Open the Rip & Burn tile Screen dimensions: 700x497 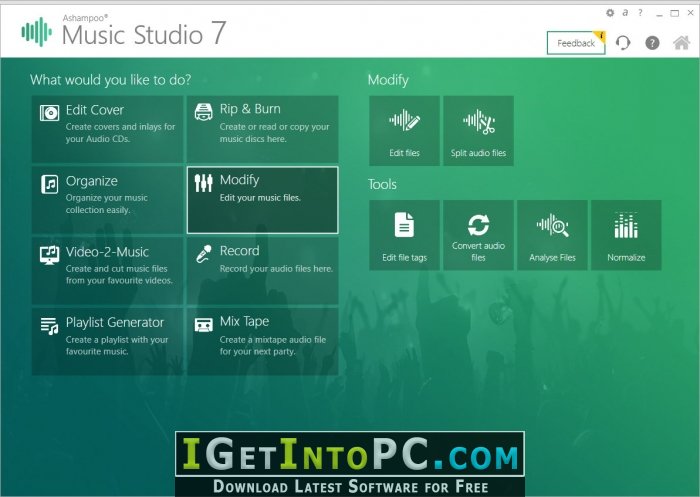click(x=262, y=129)
